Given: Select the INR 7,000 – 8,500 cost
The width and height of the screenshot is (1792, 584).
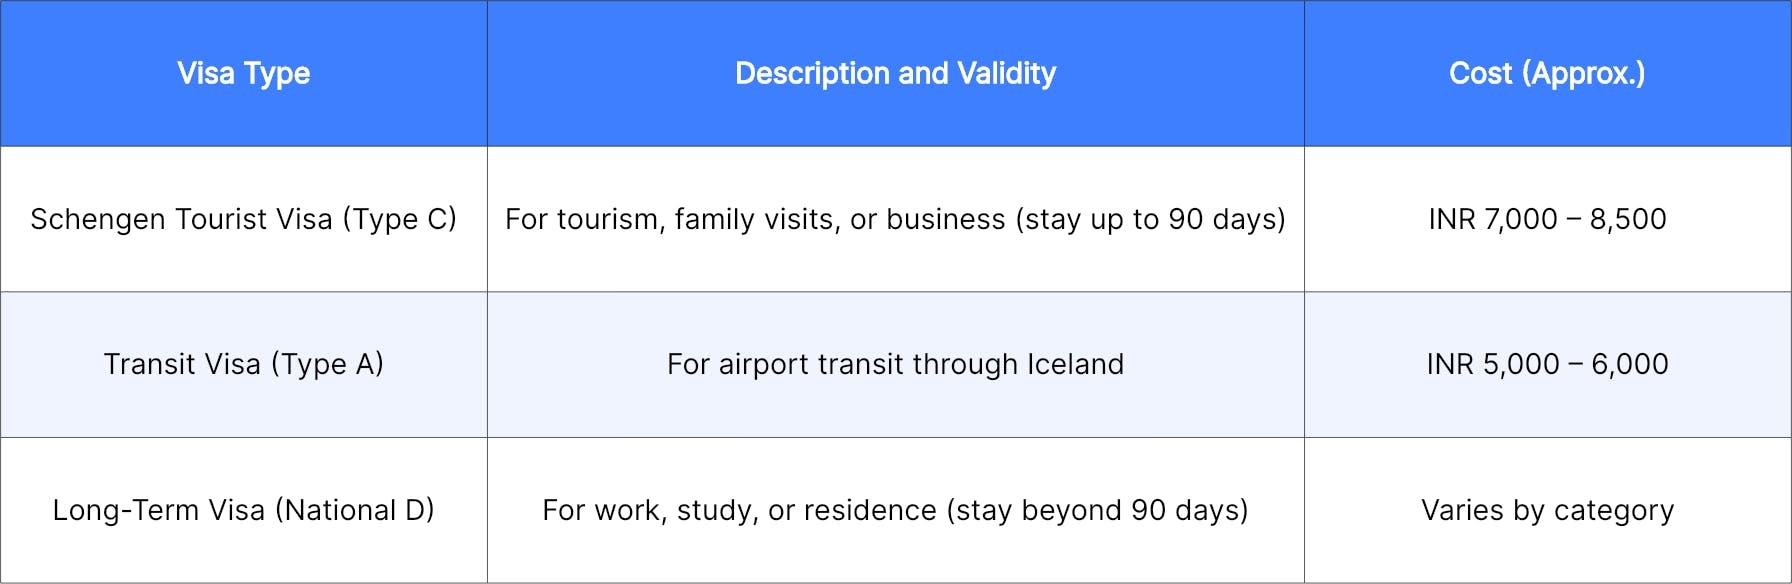Looking at the screenshot, I should tap(1547, 219).
